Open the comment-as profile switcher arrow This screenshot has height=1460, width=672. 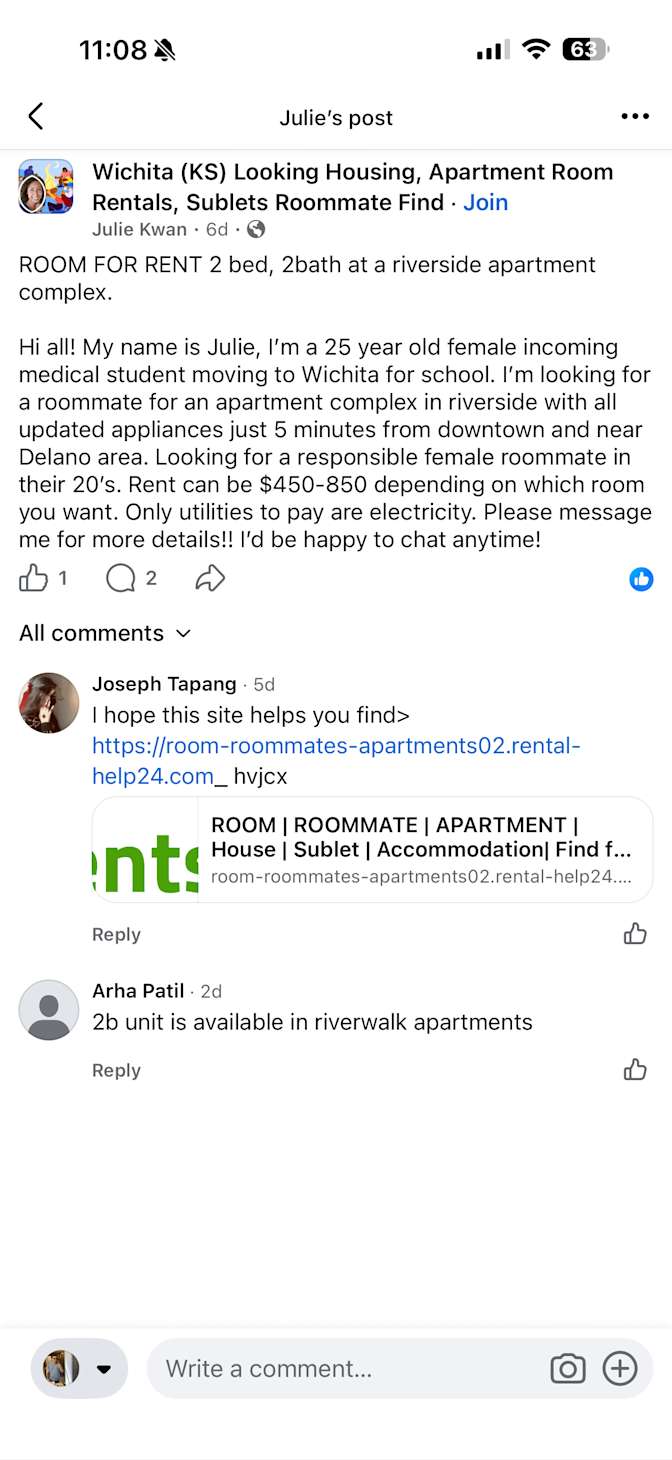(x=103, y=1369)
